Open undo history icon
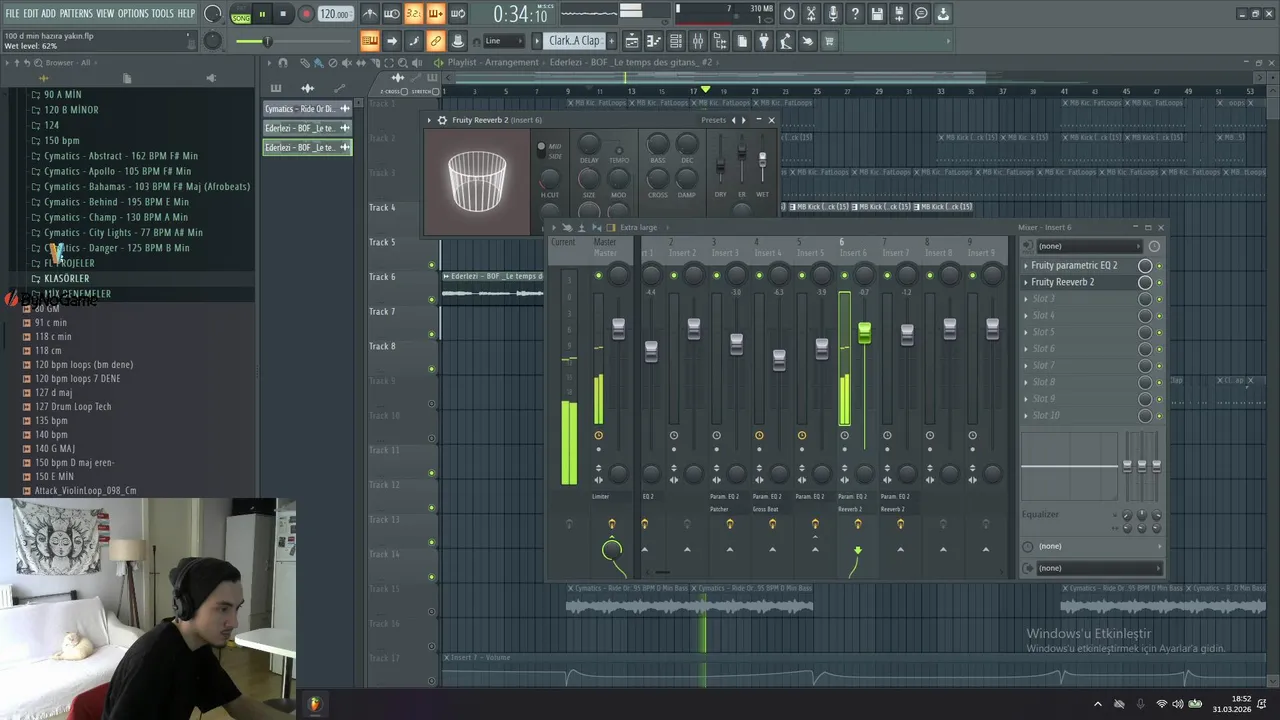 (x=789, y=14)
